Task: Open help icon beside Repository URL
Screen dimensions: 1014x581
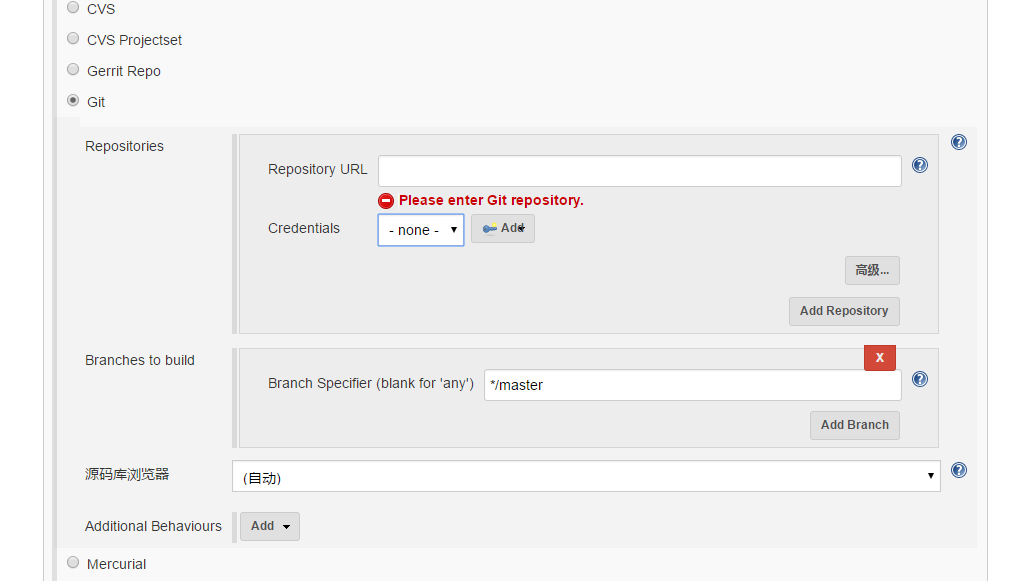Action: coord(920,166)
